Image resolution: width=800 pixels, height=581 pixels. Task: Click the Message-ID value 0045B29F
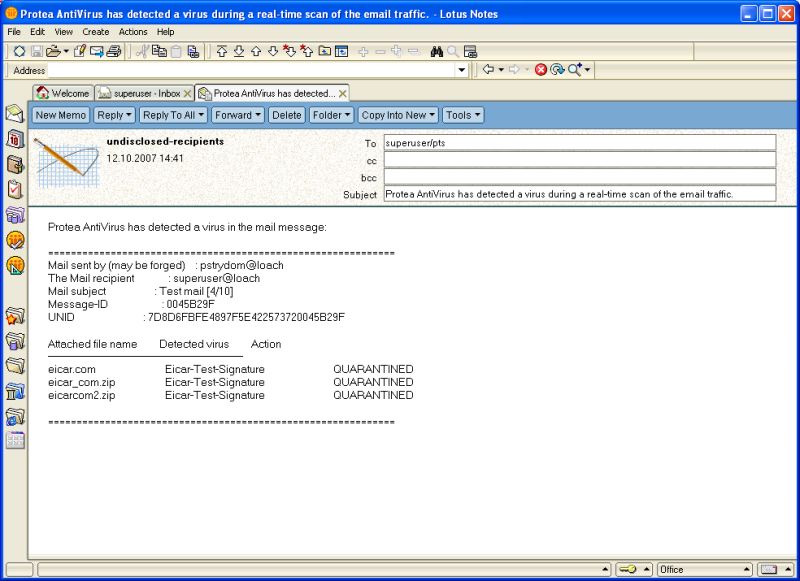click(190, 304)
